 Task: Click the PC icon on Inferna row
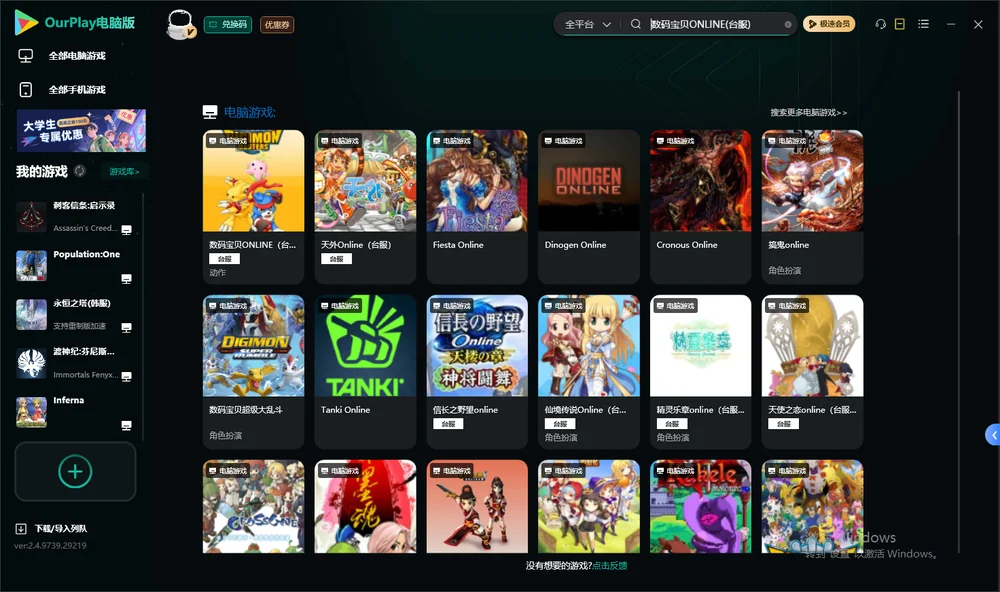point(126,426)
